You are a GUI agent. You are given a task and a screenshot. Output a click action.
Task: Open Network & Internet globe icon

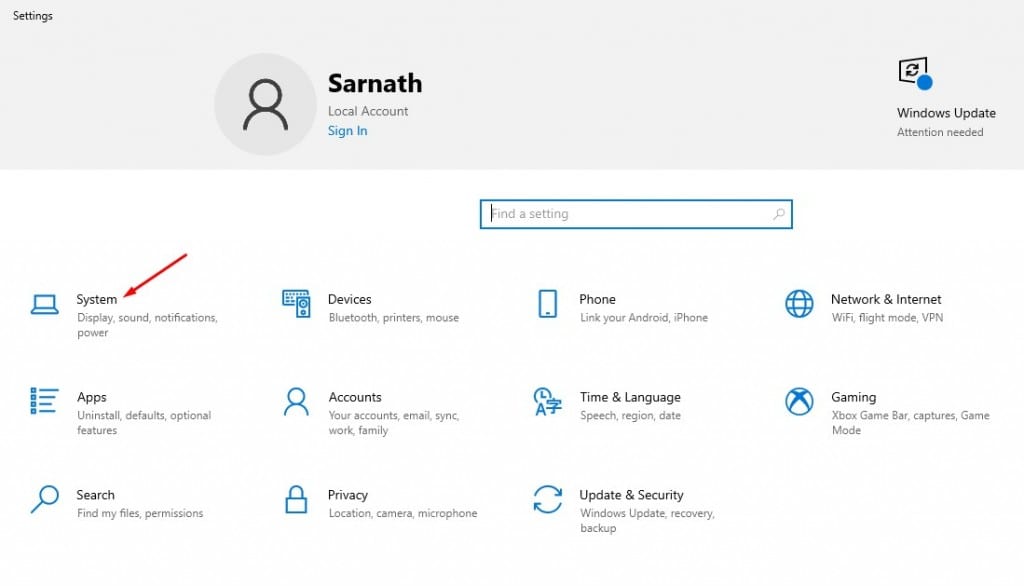pos(799,304)
